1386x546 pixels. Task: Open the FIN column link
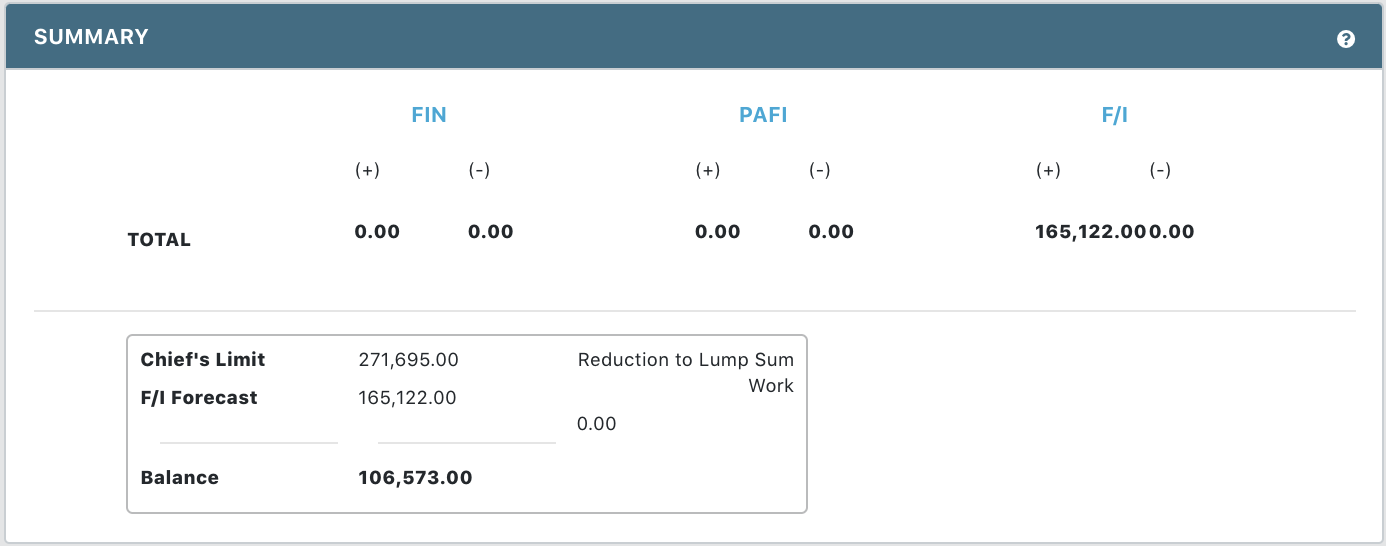[x=429, y=115]
